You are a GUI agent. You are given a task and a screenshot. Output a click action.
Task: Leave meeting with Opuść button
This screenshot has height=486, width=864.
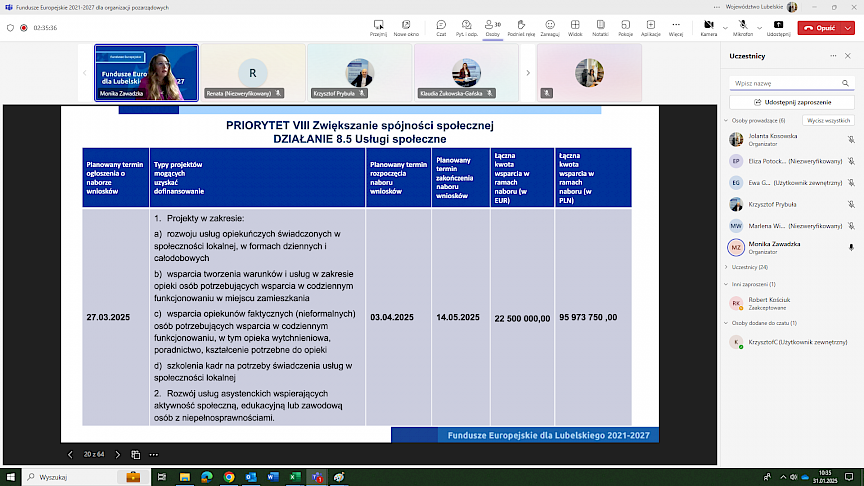click(x=820, y=28)
